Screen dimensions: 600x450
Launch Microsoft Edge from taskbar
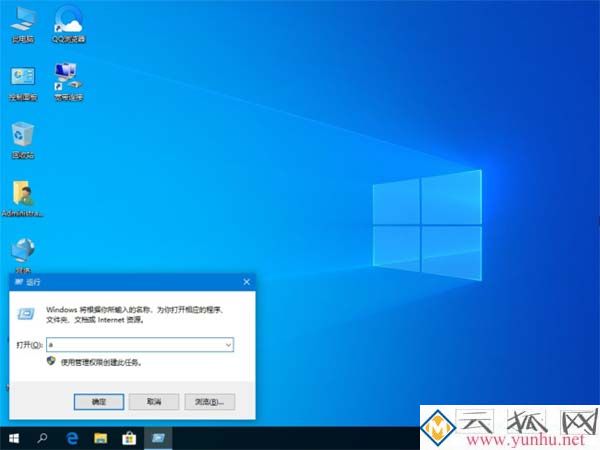[x=72, y=438]
